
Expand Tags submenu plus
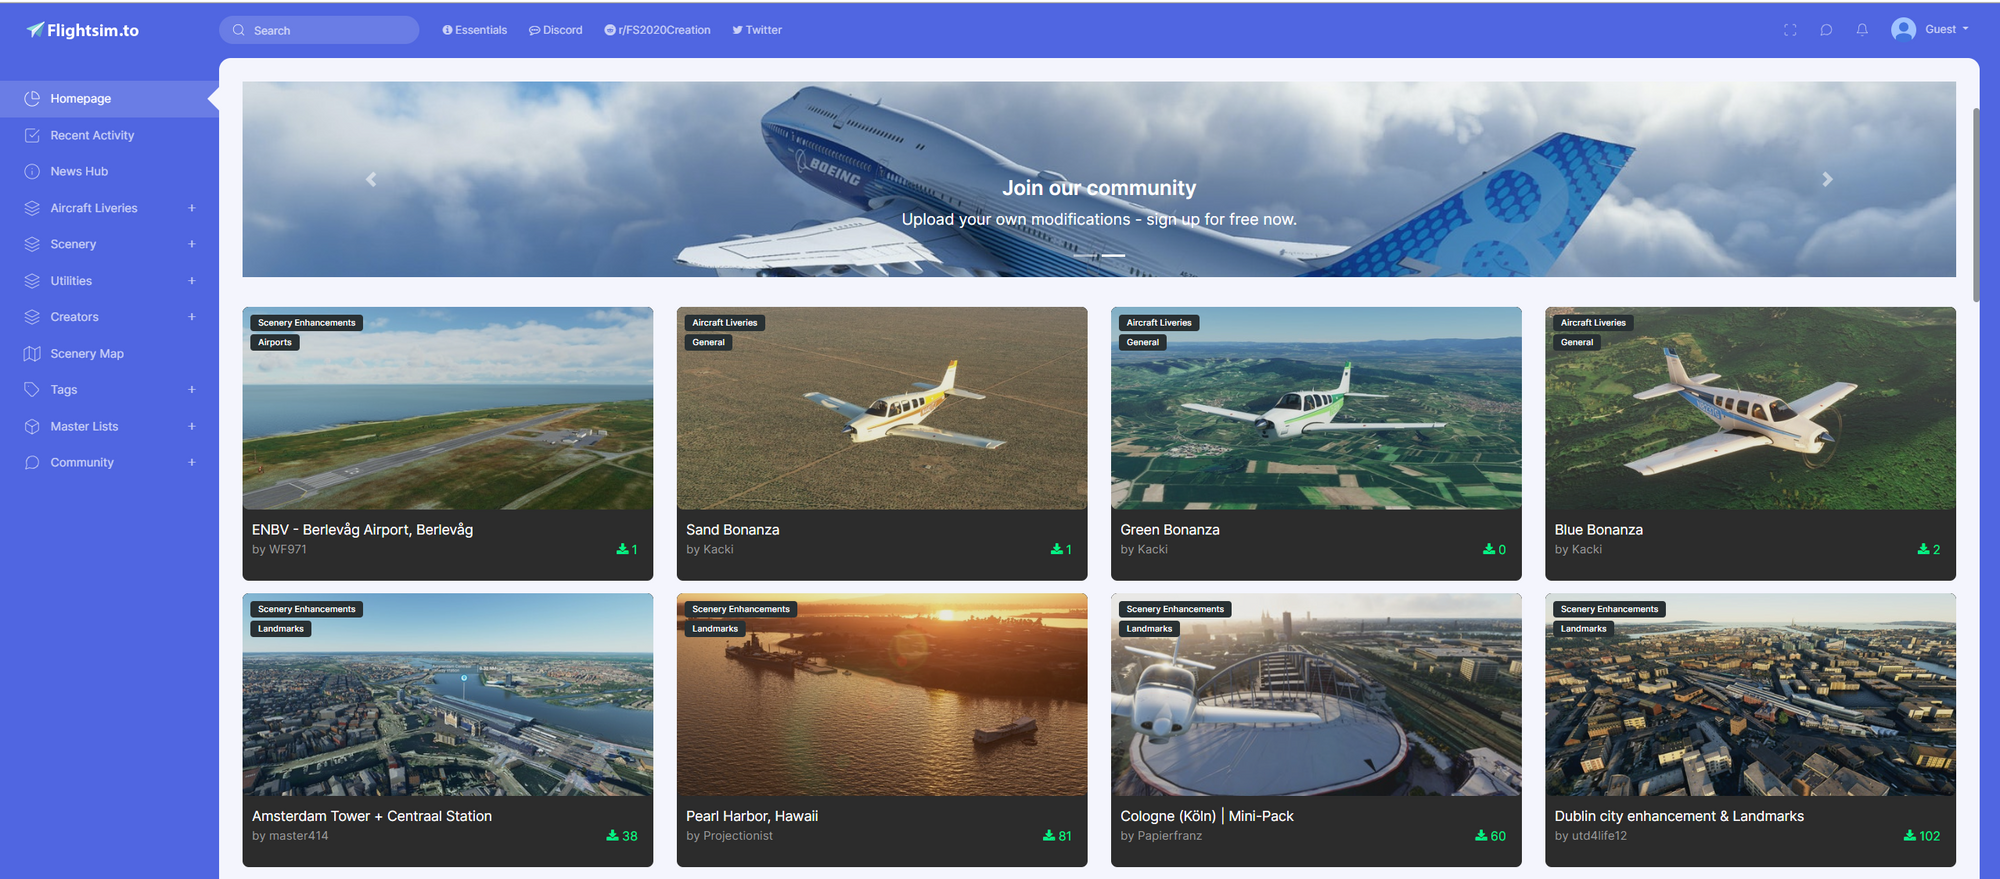point(192,390)
